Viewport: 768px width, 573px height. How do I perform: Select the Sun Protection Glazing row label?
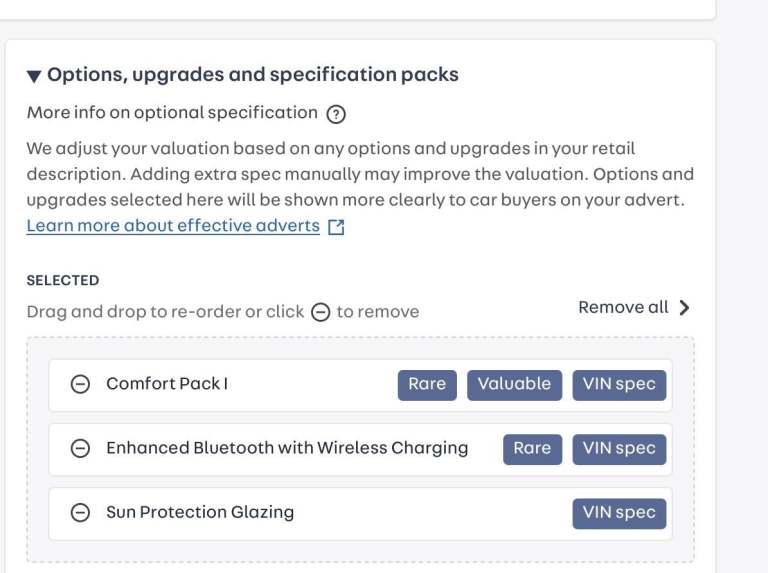(200, 512)
